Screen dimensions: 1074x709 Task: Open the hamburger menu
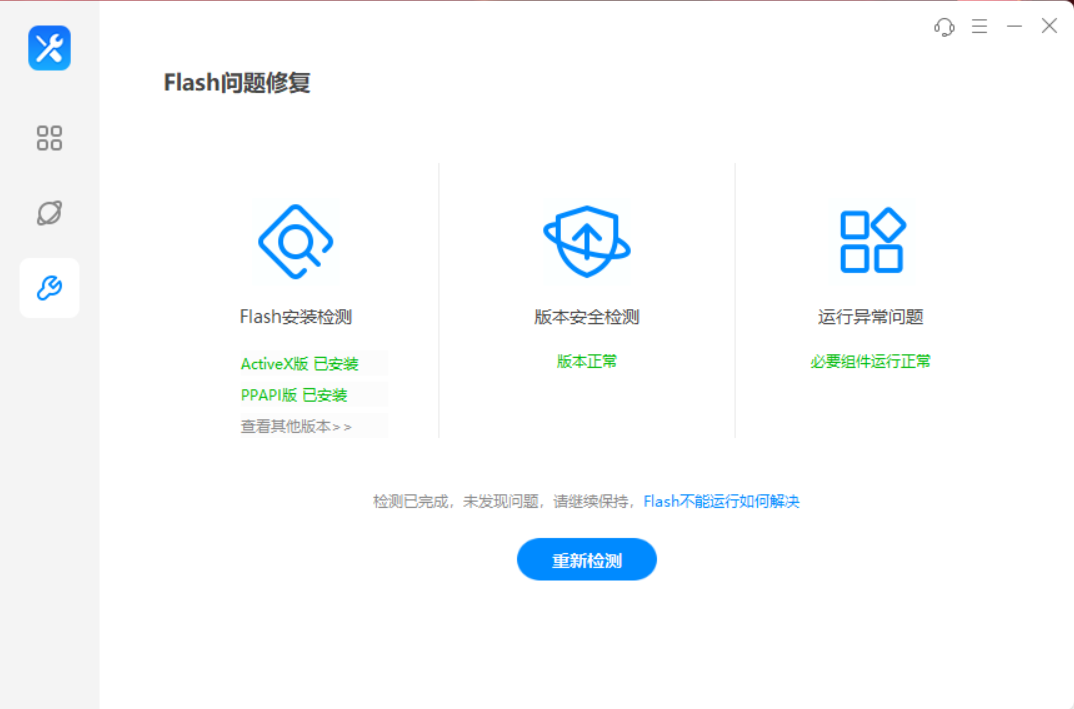click(979, 26)
